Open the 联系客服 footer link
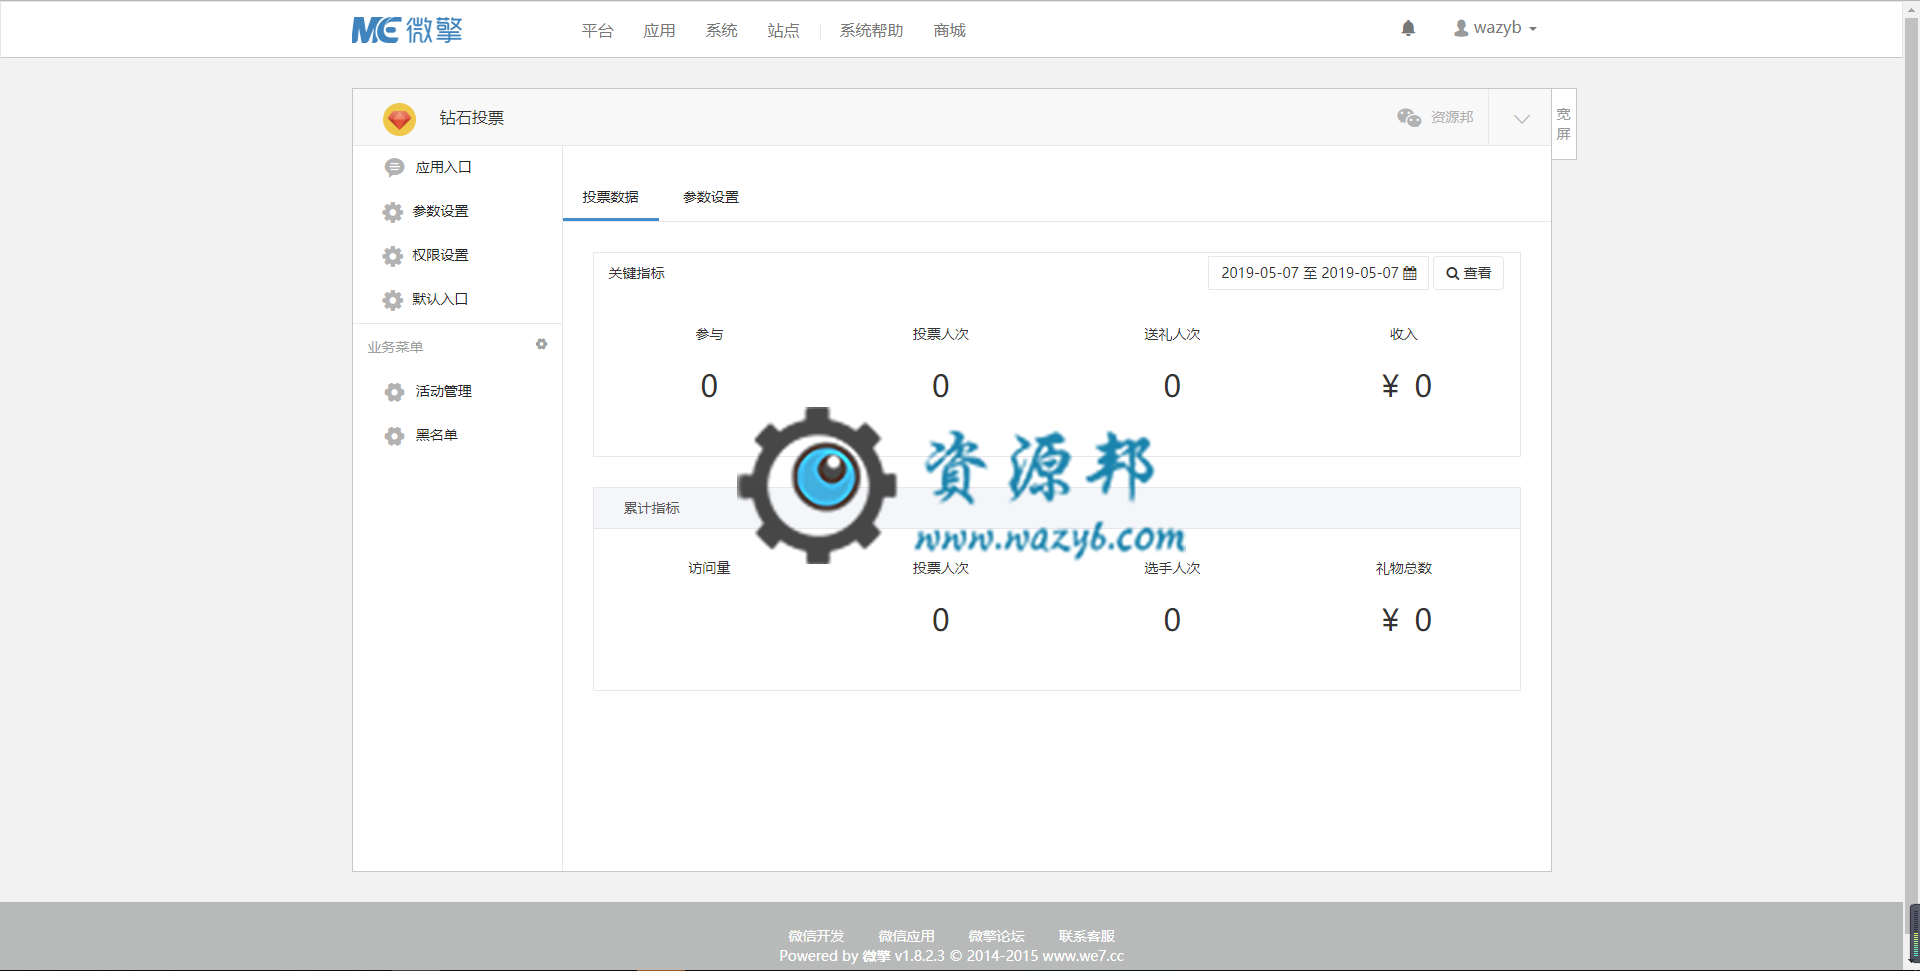The width and height of the screenshot is (1920, 971). [1086, 936]
